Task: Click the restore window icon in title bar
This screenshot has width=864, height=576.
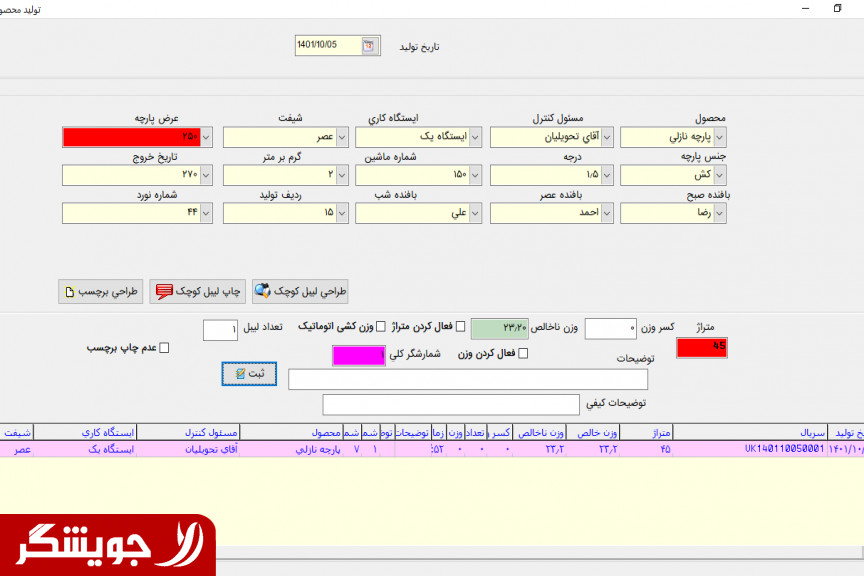Action: [837, 8]
